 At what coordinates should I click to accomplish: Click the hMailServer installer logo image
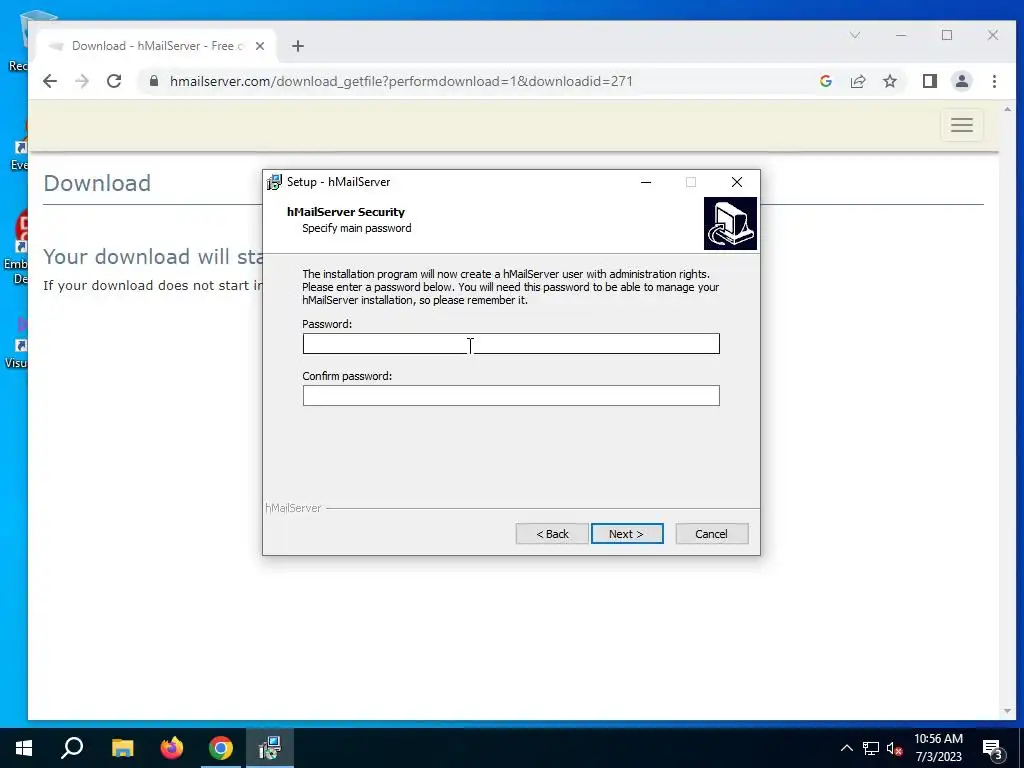coord(730,223)
